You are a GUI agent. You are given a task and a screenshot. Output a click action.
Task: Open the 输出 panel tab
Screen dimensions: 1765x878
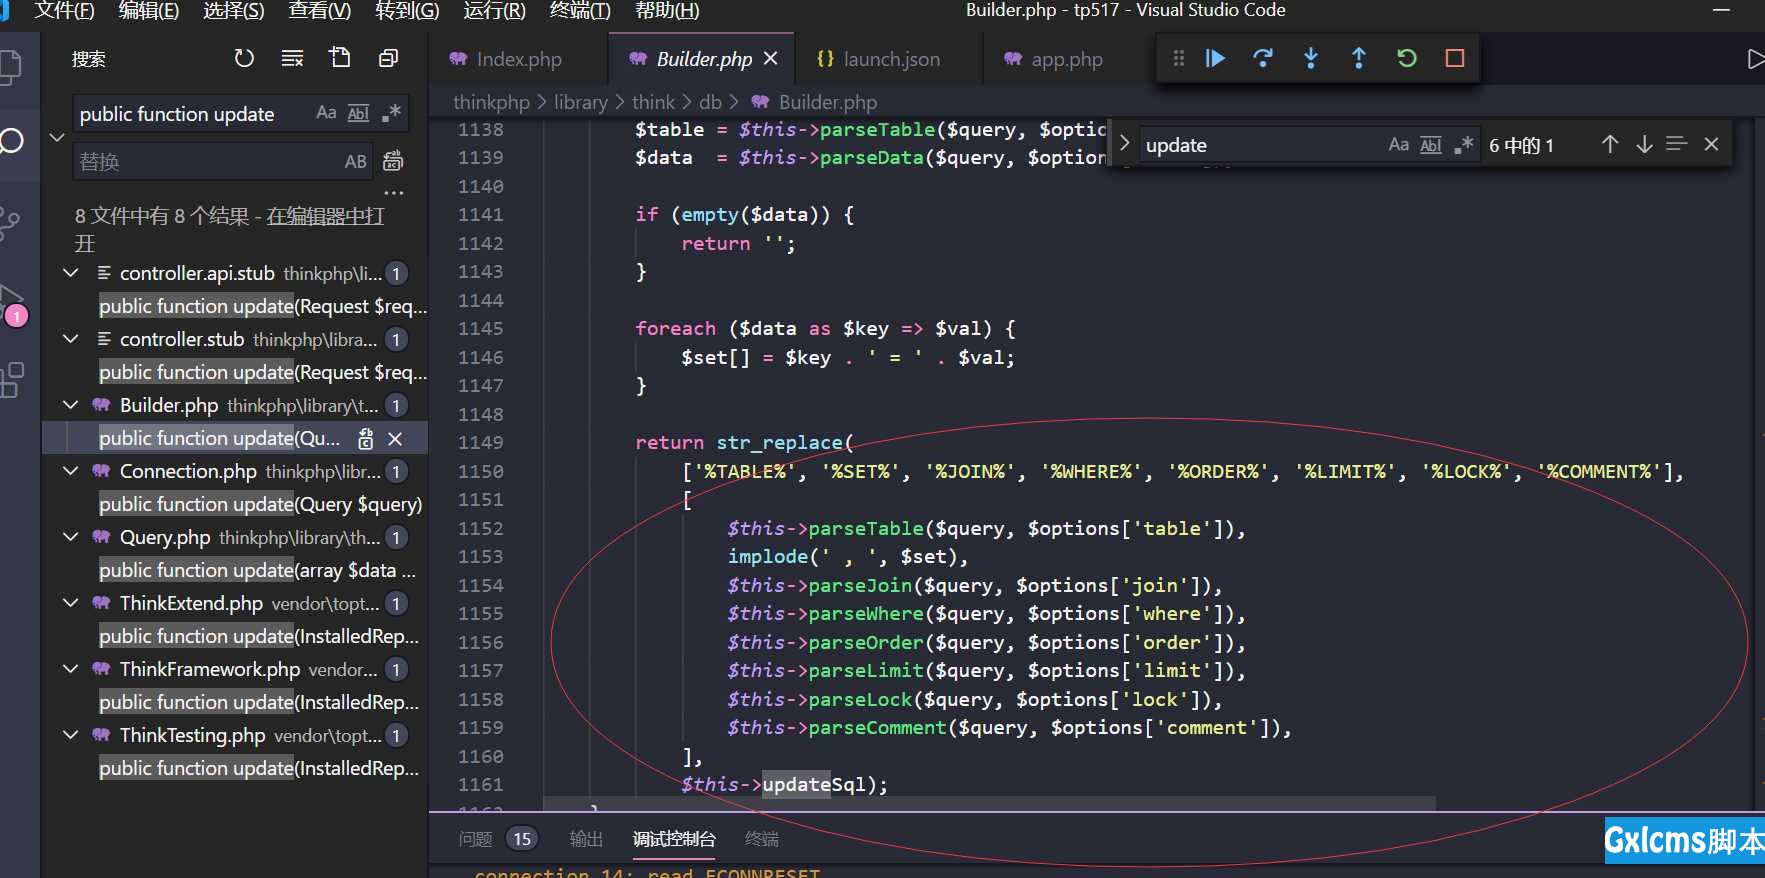coord(586,839)
